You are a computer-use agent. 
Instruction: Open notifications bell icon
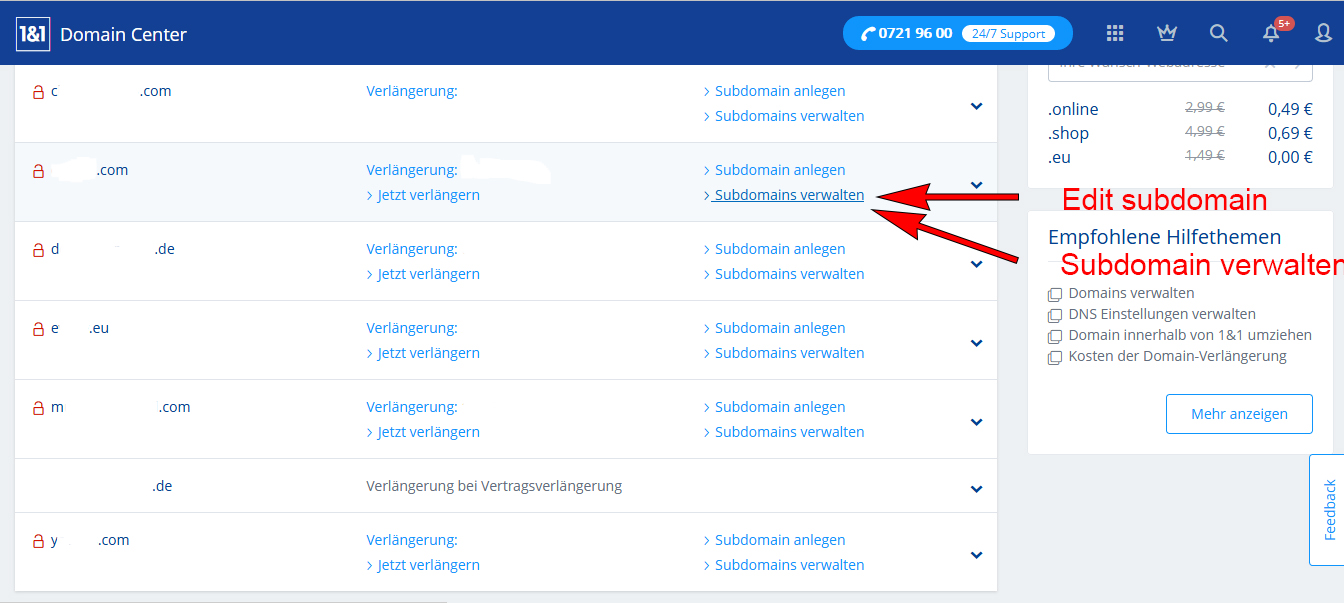[x=1271, y=34]
